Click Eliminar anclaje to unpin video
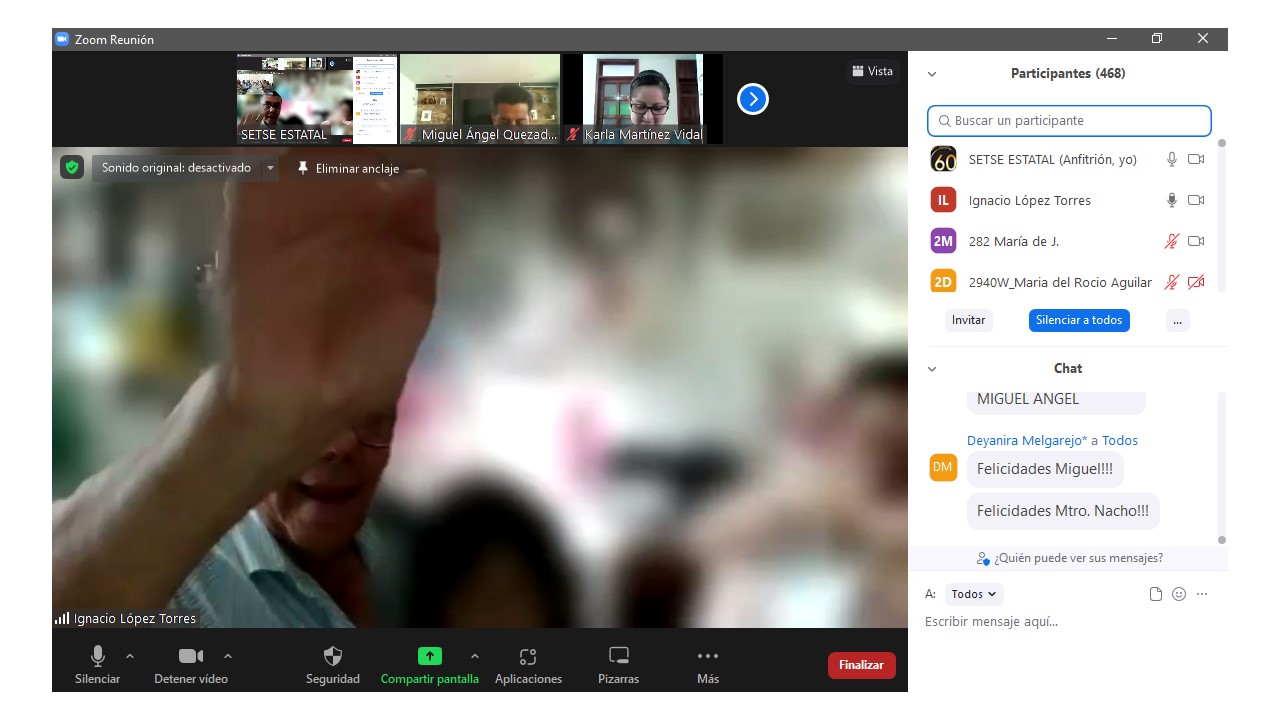Screen dimensions: 1280x720 coord(348,168)
